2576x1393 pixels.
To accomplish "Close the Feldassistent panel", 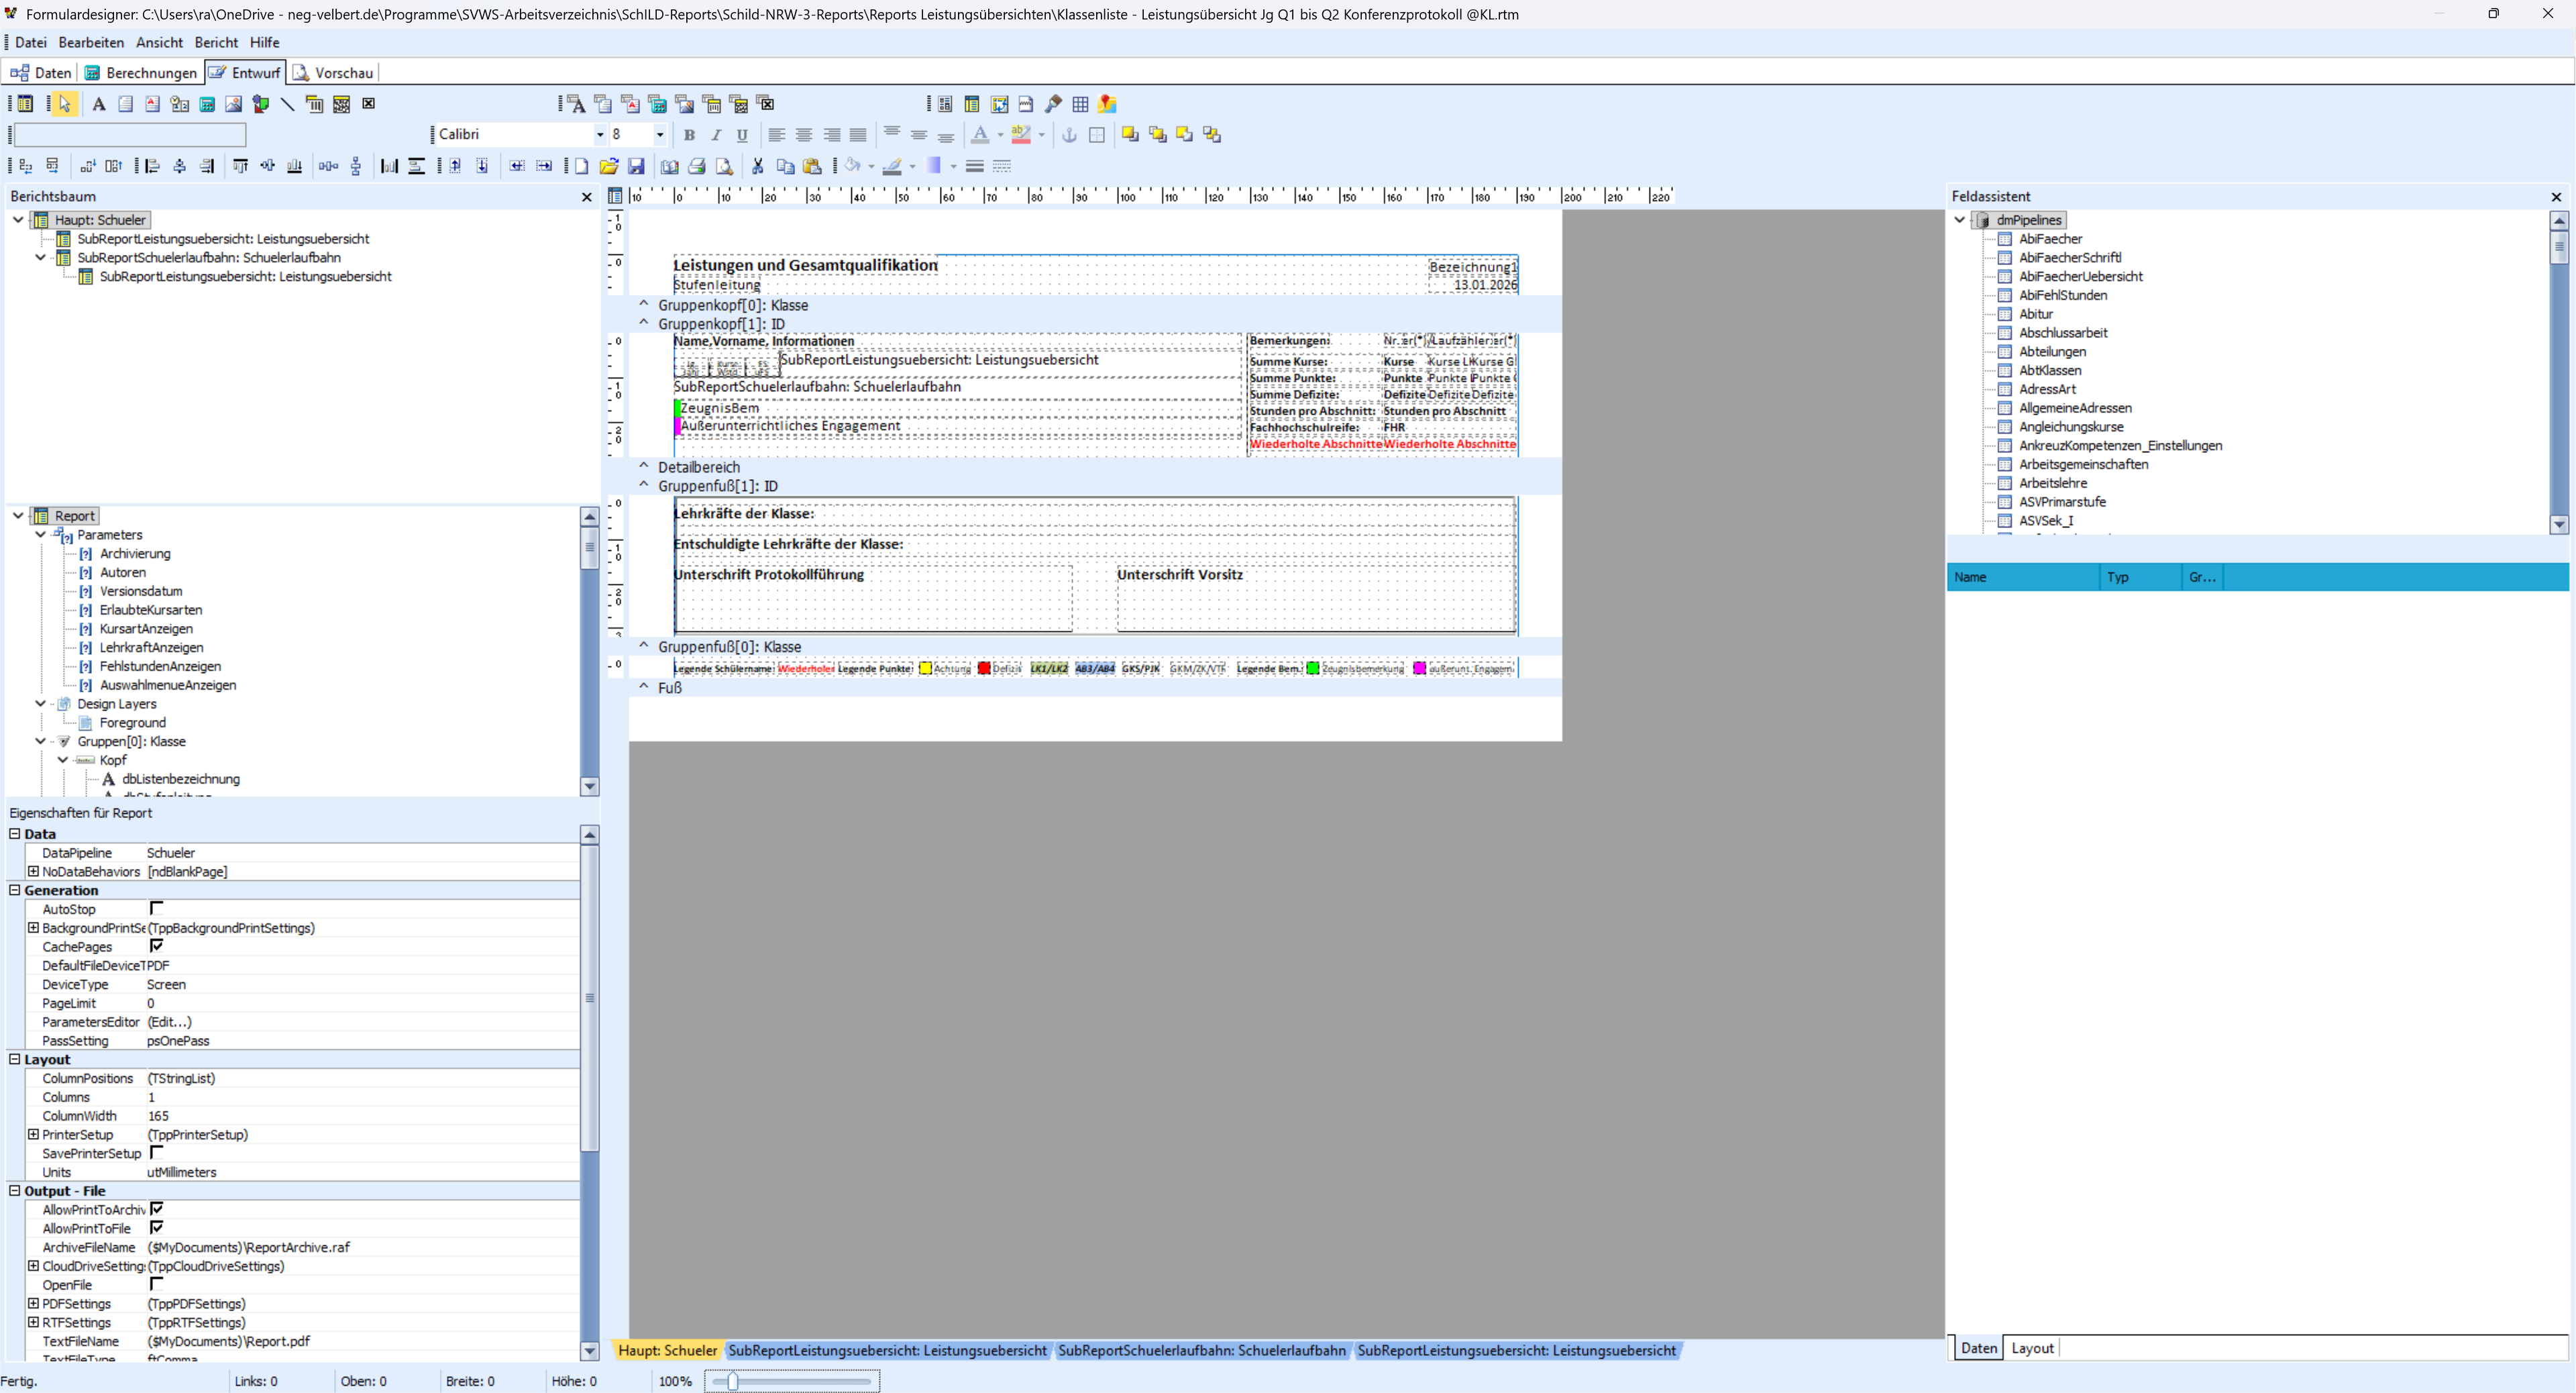I will tap(2557, 197).
